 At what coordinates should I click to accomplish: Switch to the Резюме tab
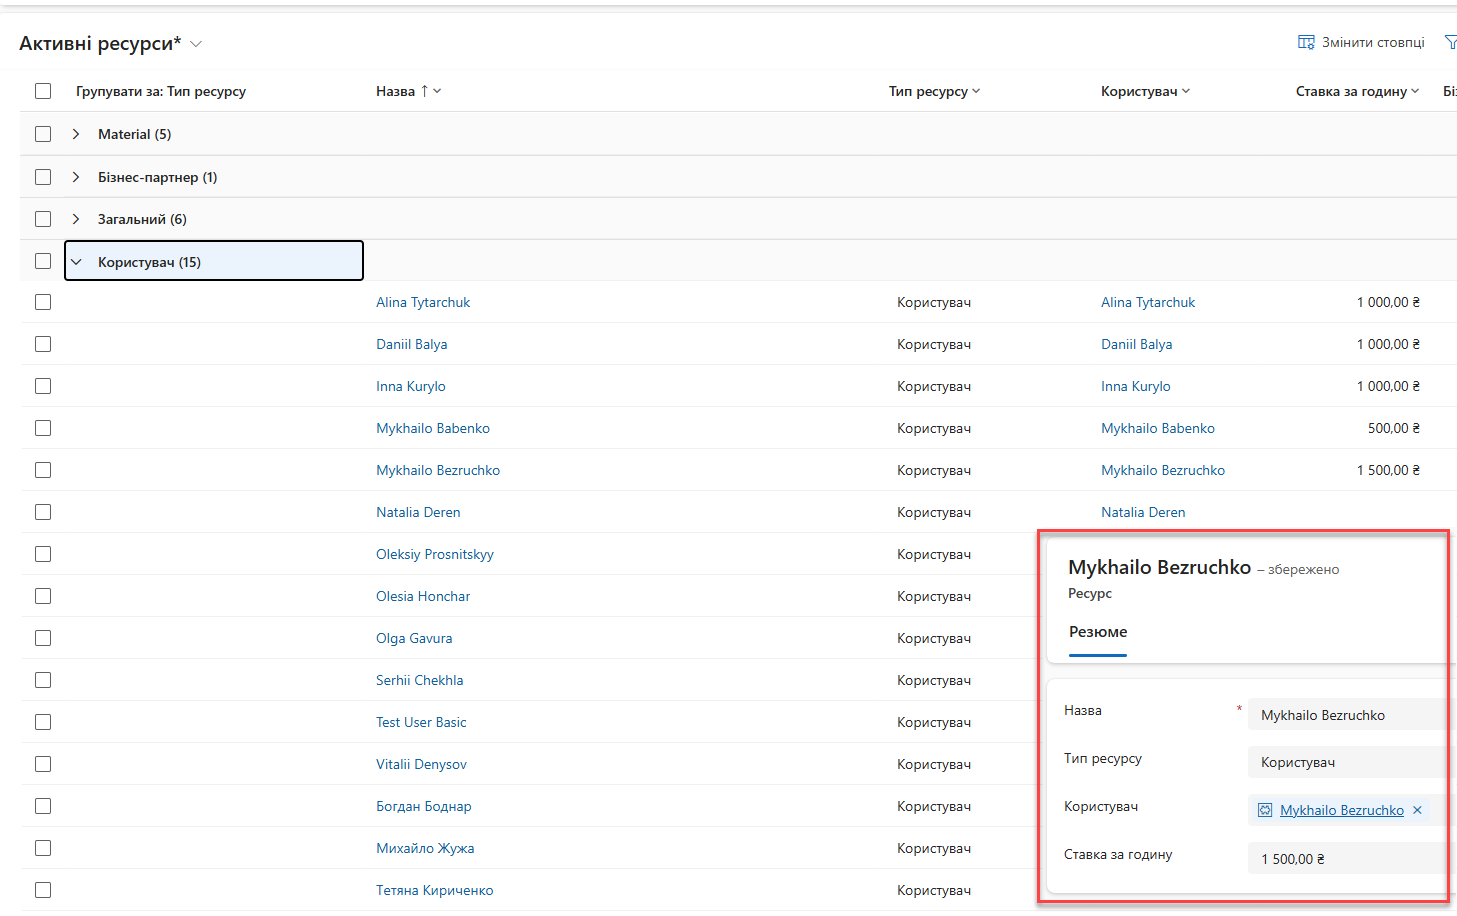click(1098, 632)
